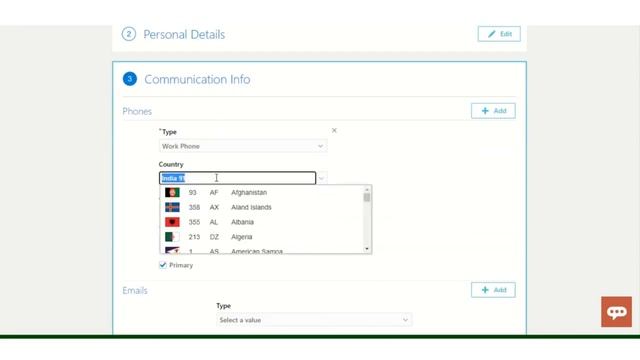The width and height of the screenshot is (640, 360).
Task: Click the Afghanistan flag icon
Action: coord(172,192)
